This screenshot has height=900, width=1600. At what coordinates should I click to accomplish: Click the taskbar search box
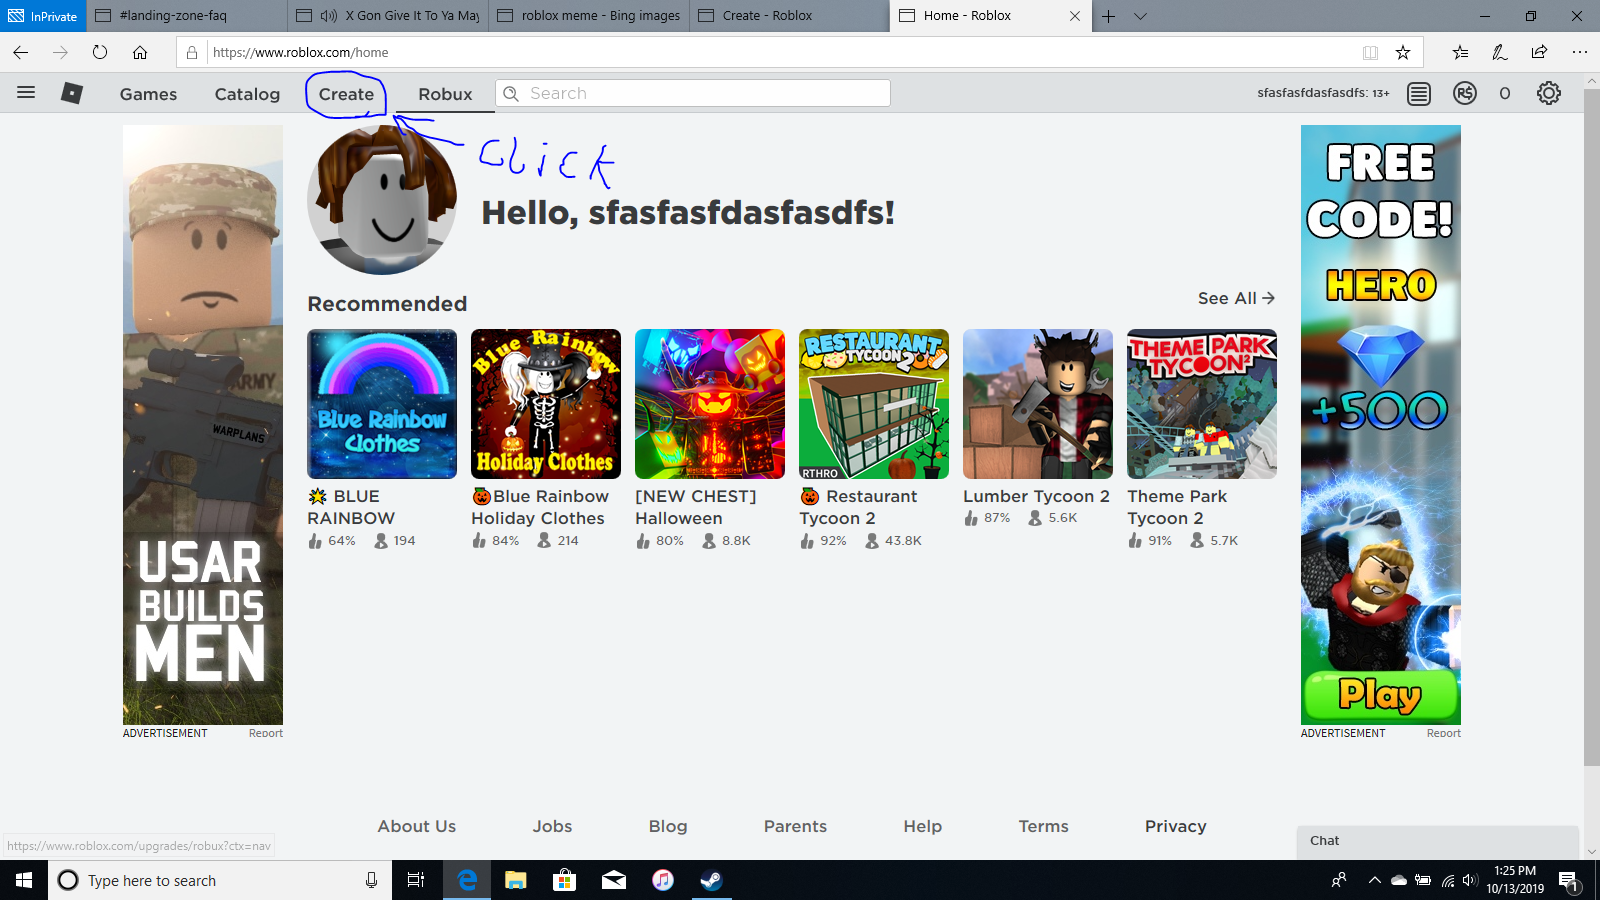[220, 880]
